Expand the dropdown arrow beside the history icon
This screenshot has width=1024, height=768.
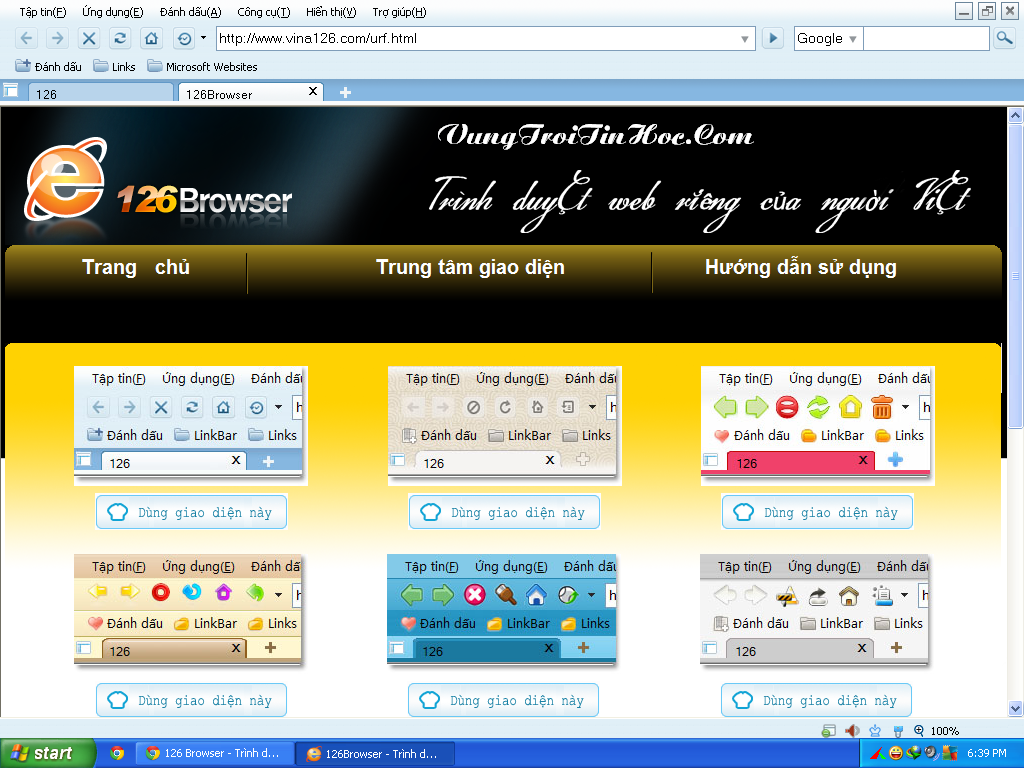point(203,38)
